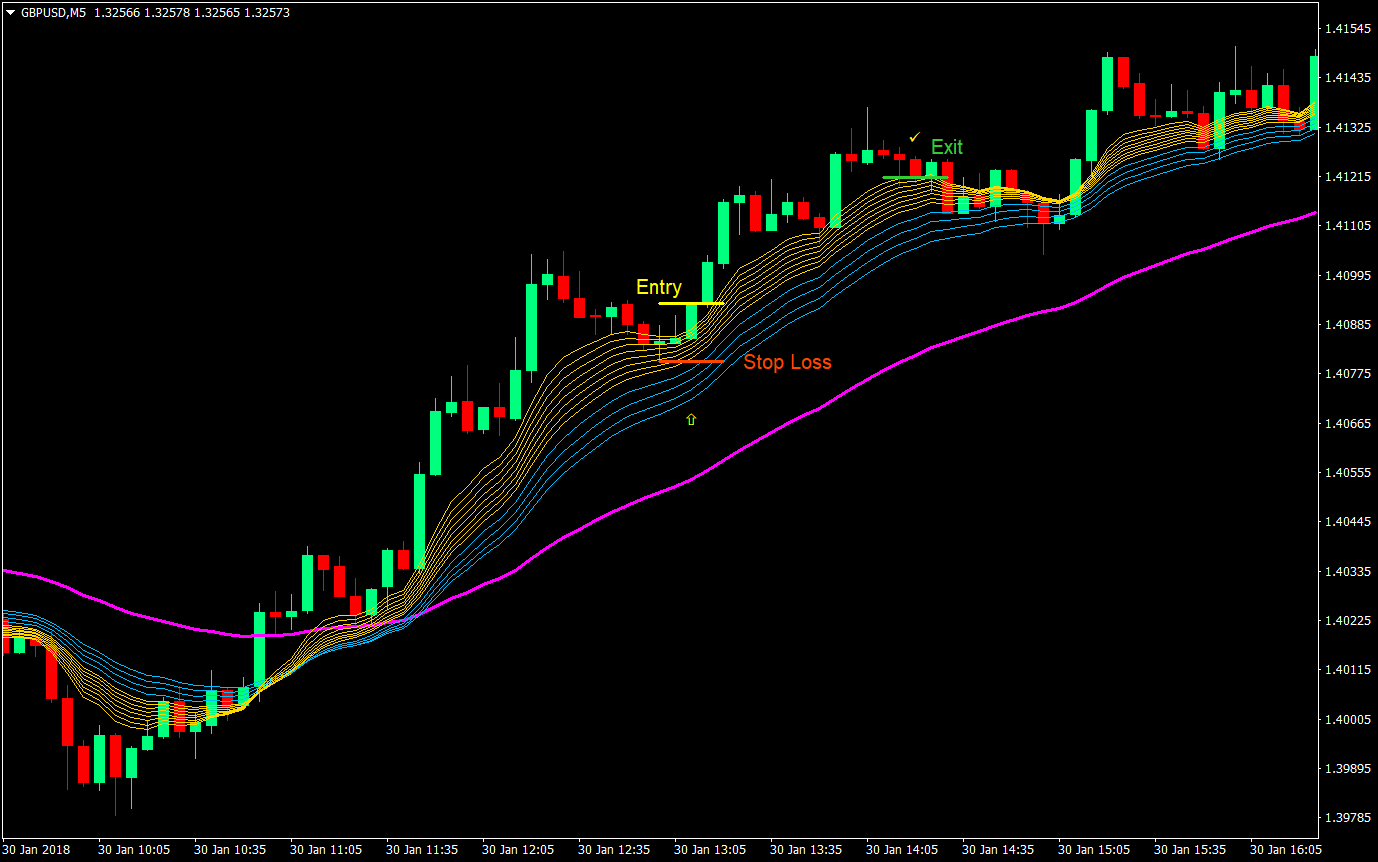Select the green Exit label on the chart
The height and width of the screenshot is (862, 1378).
click(947, 148)
